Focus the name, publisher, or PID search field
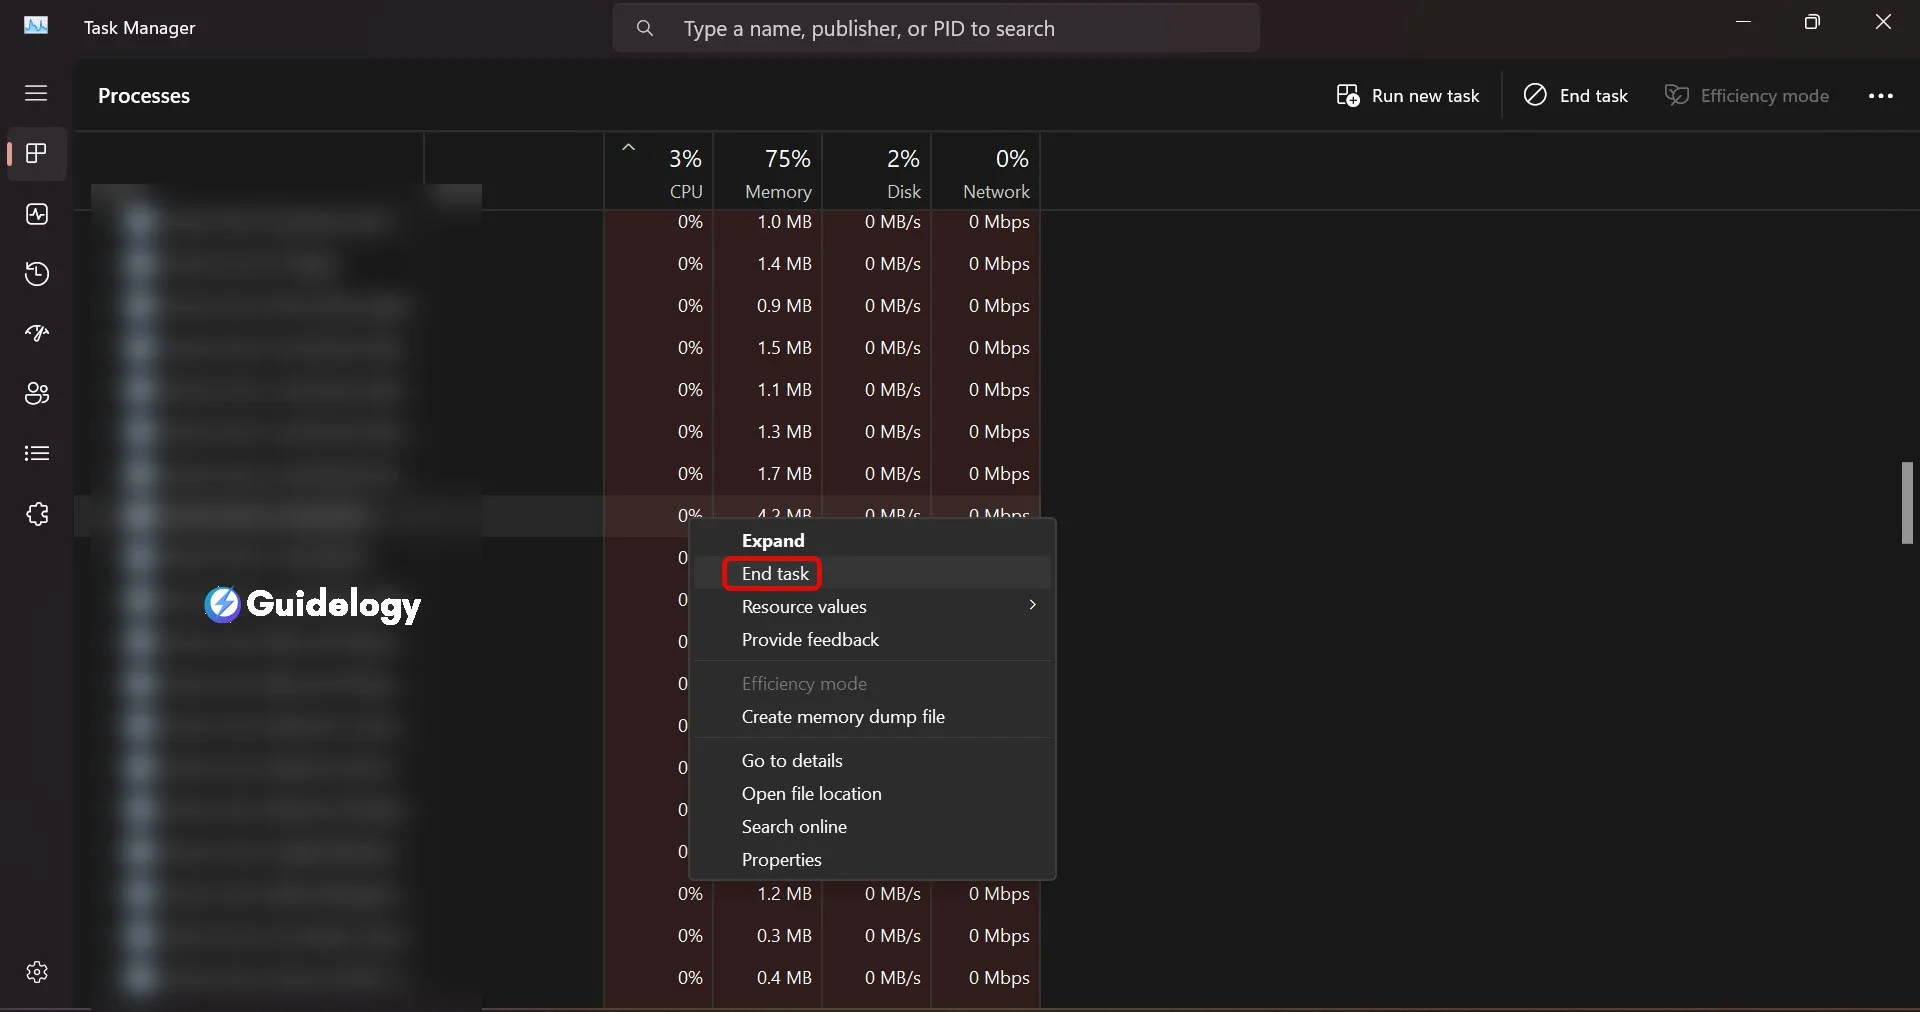The height and width of the screenshot is (1012, 1920). tap(936, 28)
